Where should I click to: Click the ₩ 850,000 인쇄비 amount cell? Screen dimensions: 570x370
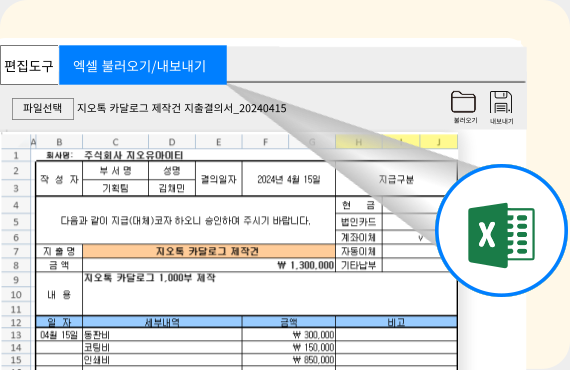289,360
